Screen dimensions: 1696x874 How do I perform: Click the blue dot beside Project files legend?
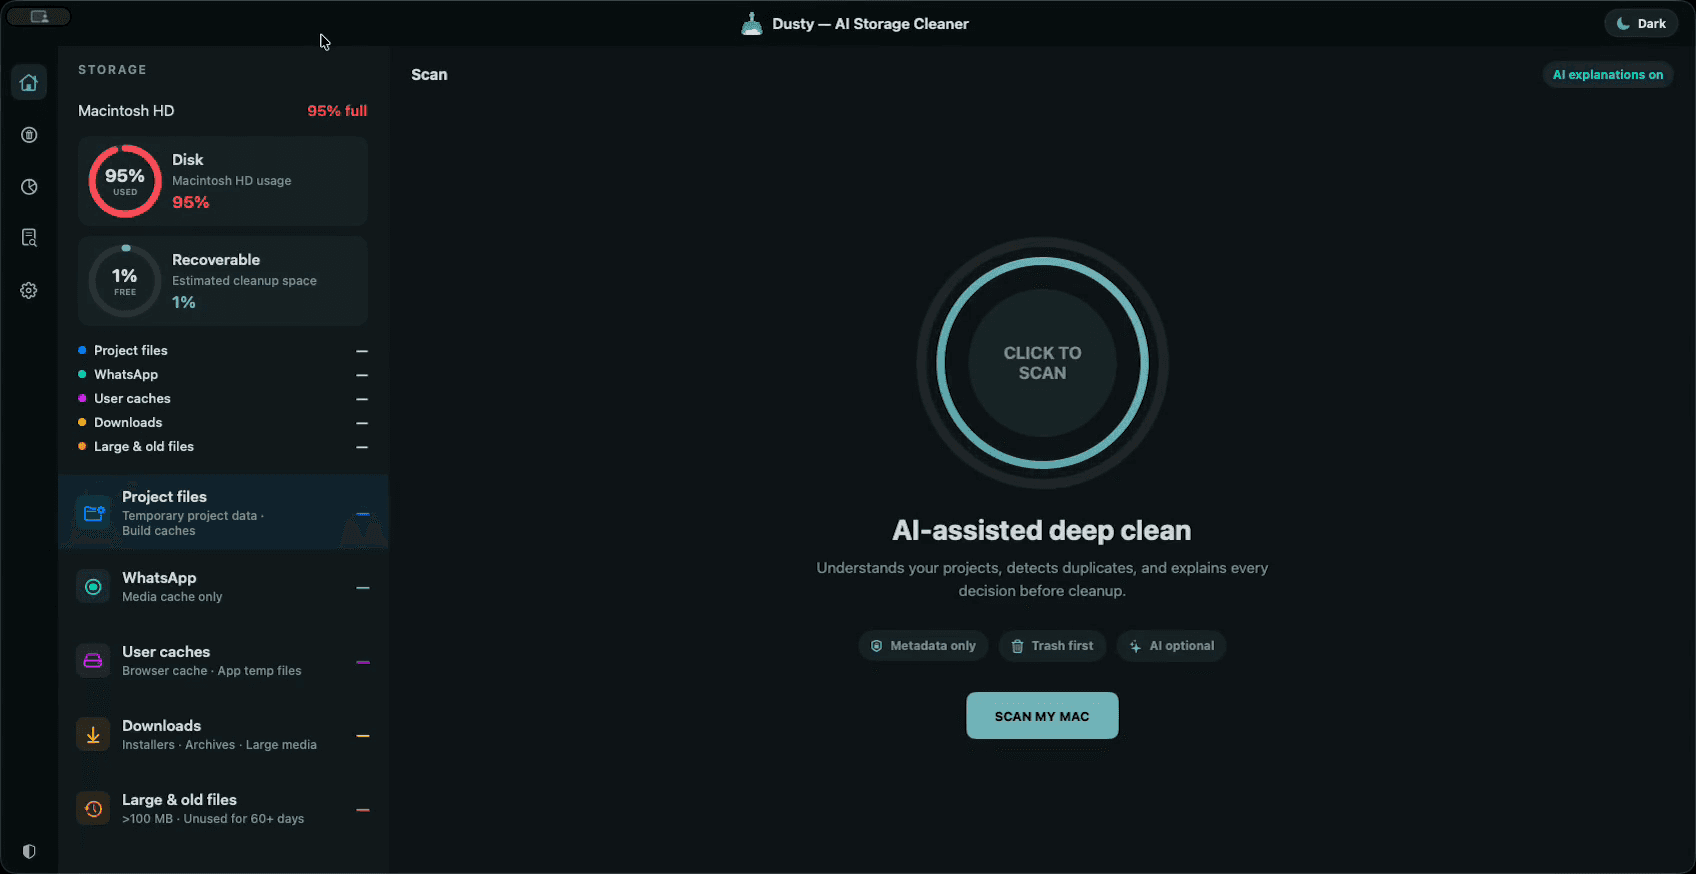coord(82,350)
